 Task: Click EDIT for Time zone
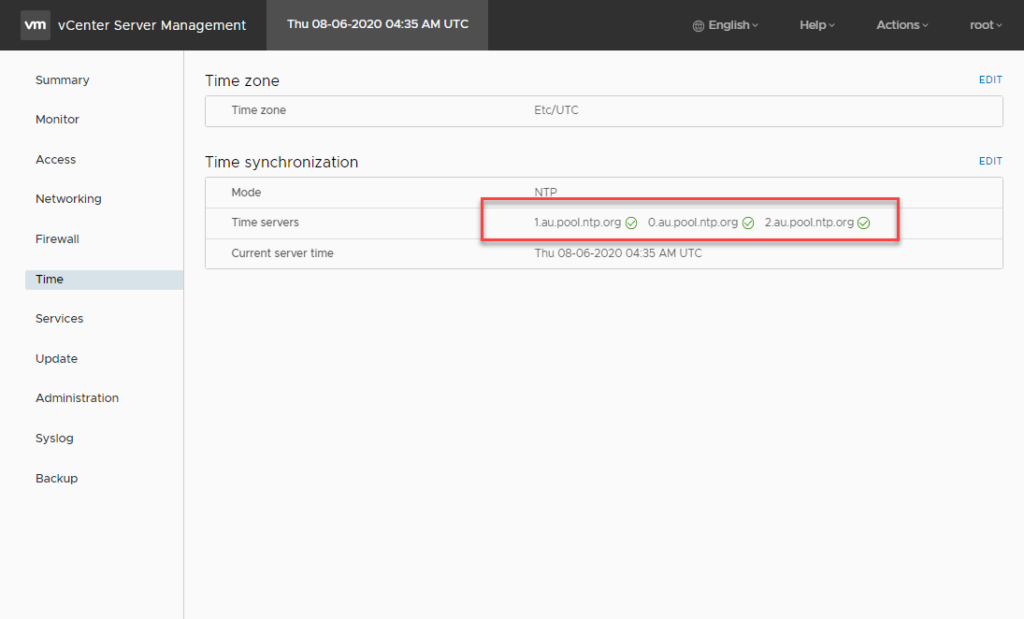[x=990, y=80]
